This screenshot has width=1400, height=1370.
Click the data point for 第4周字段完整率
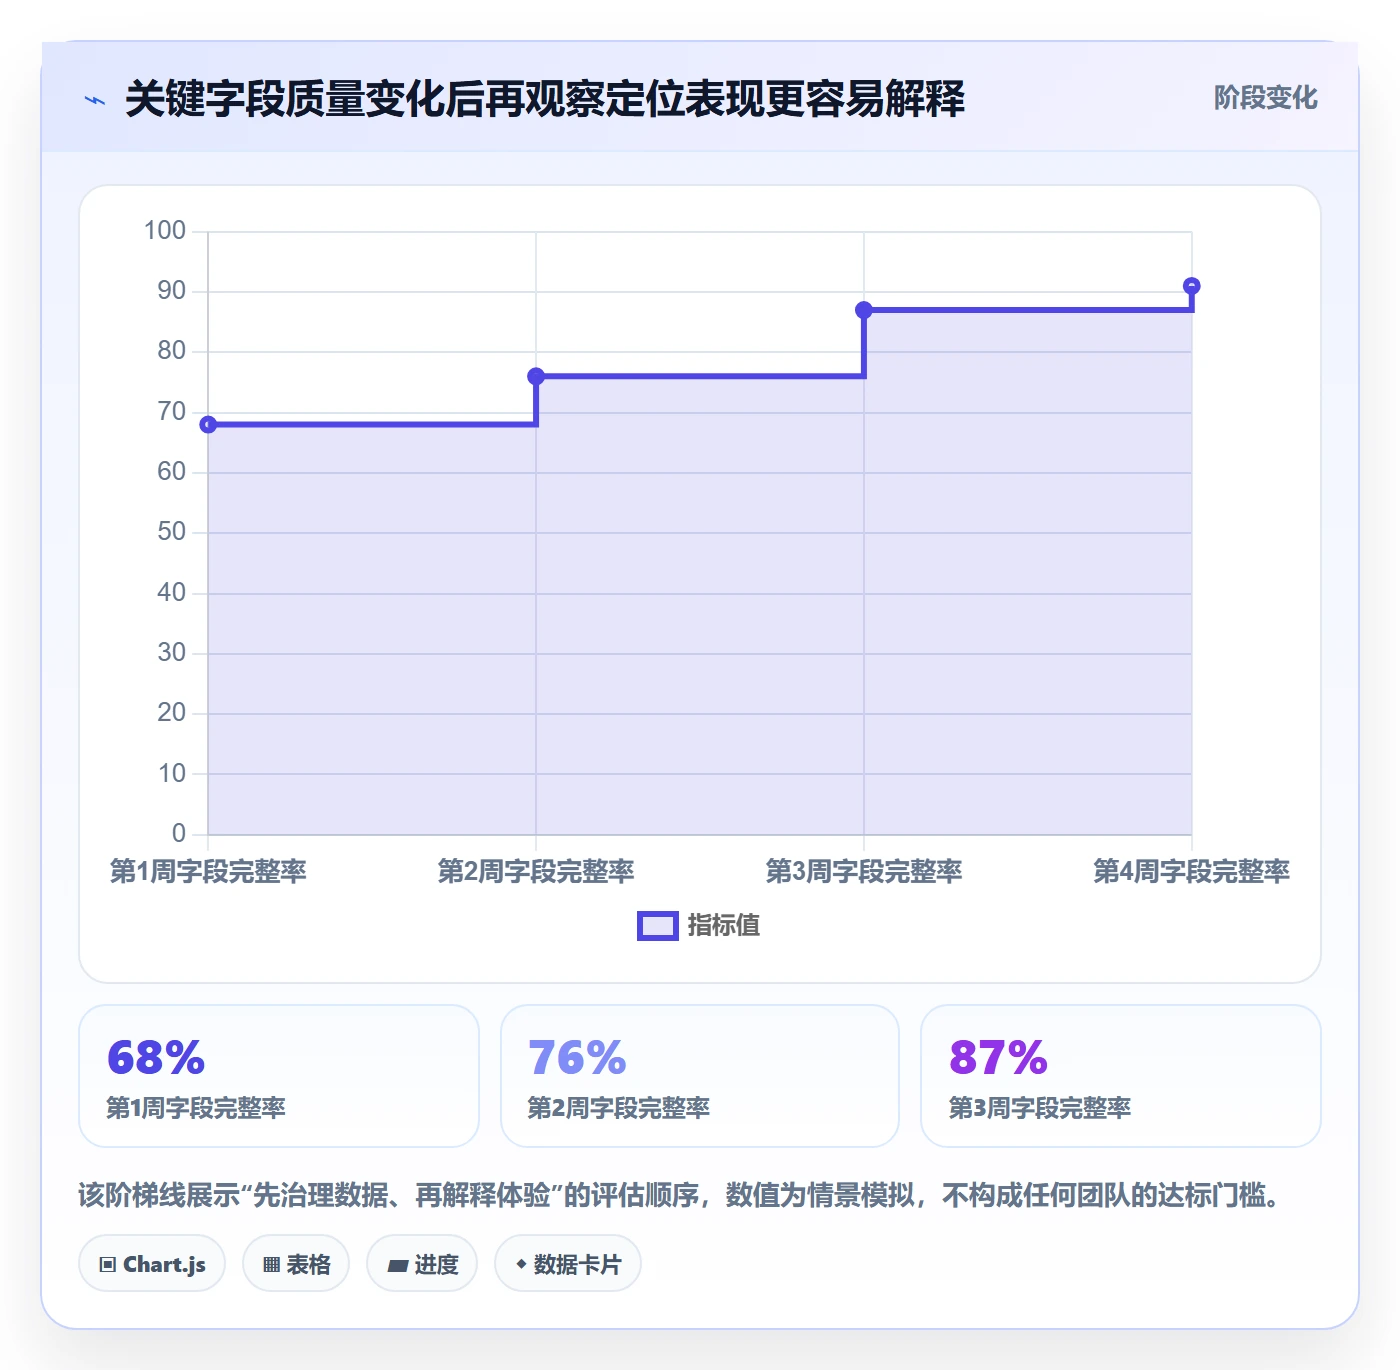(1192, 286)
